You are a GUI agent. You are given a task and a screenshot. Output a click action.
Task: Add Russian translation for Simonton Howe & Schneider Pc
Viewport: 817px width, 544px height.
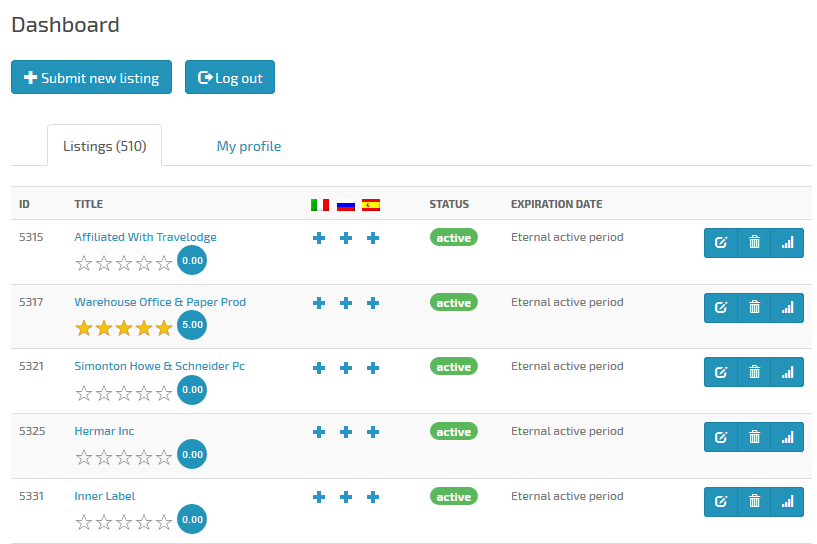click(346, 368)
